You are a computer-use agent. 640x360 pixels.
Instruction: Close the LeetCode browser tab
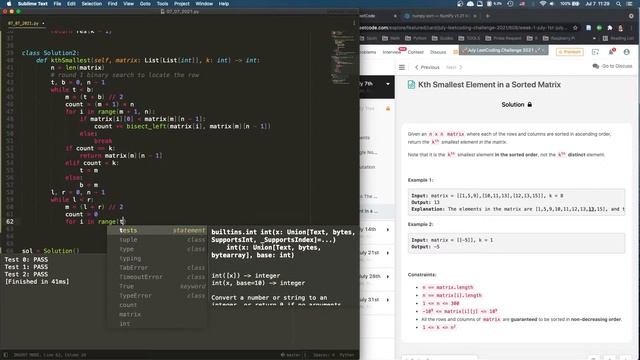395,16
